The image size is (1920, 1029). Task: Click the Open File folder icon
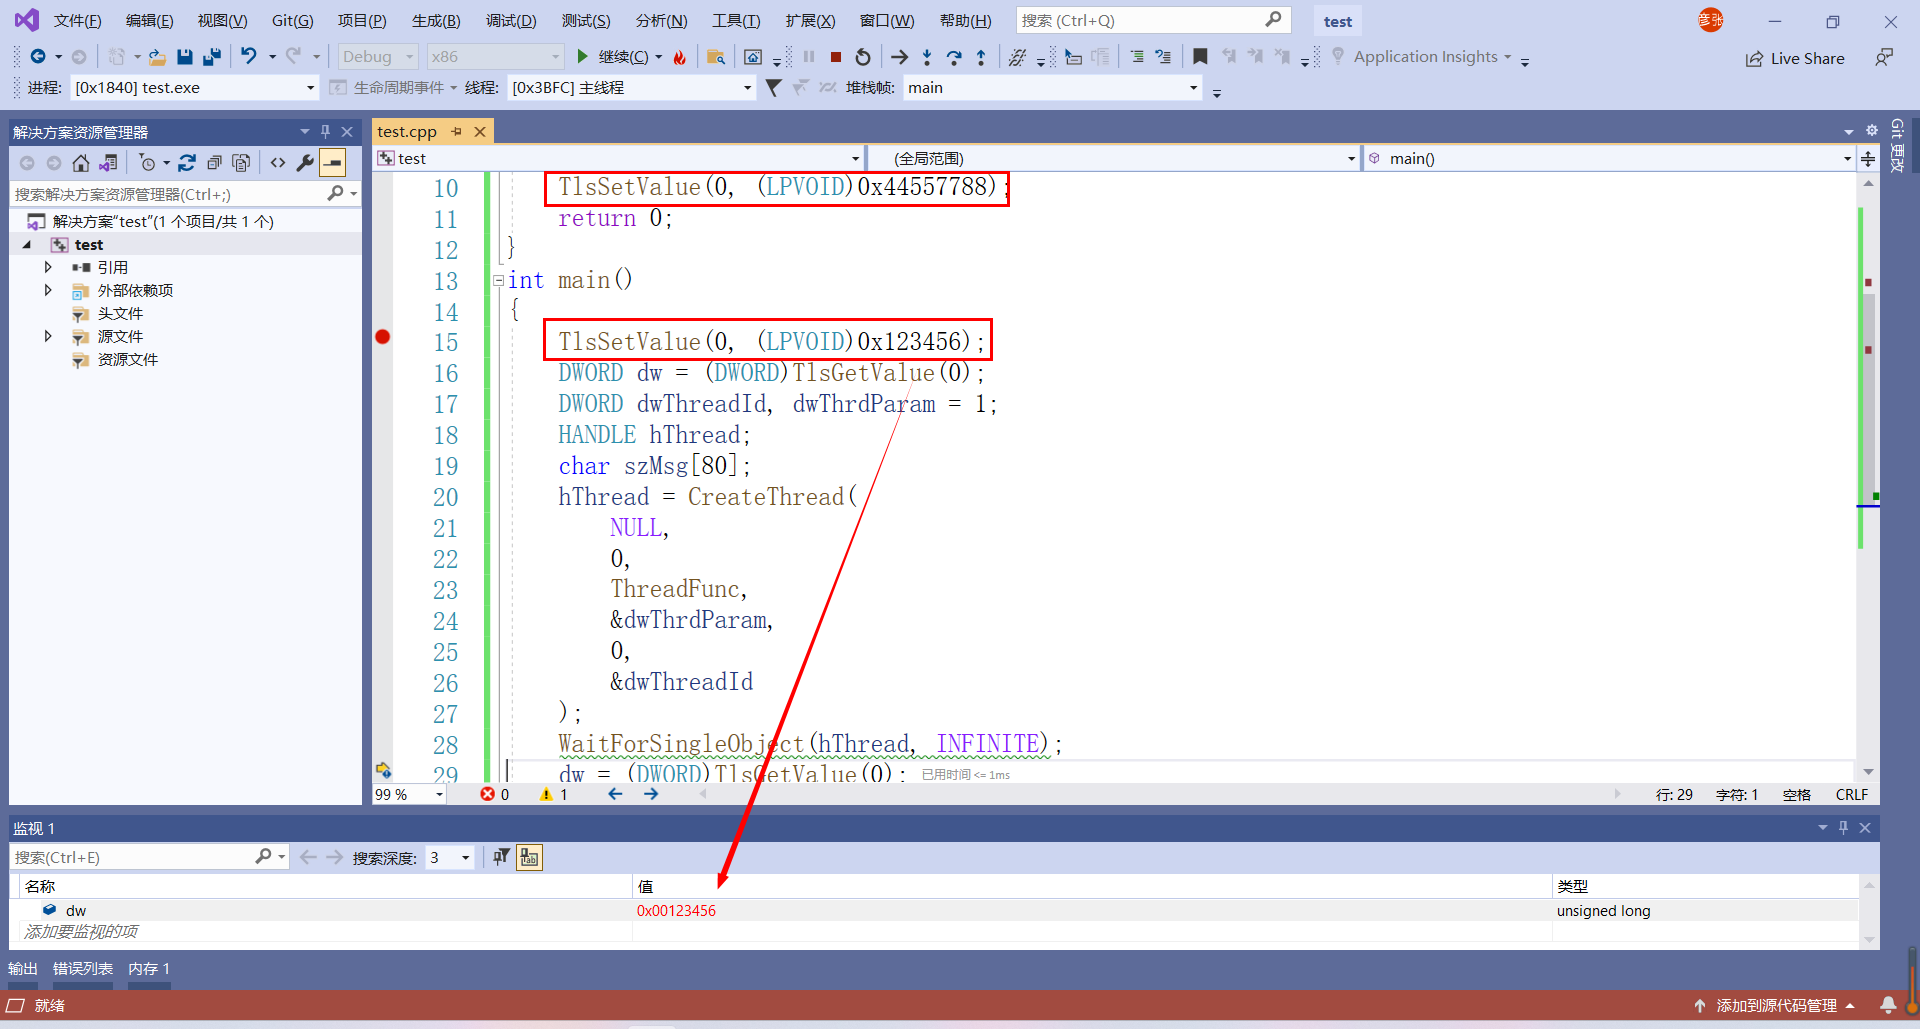[x=157, y=57]
